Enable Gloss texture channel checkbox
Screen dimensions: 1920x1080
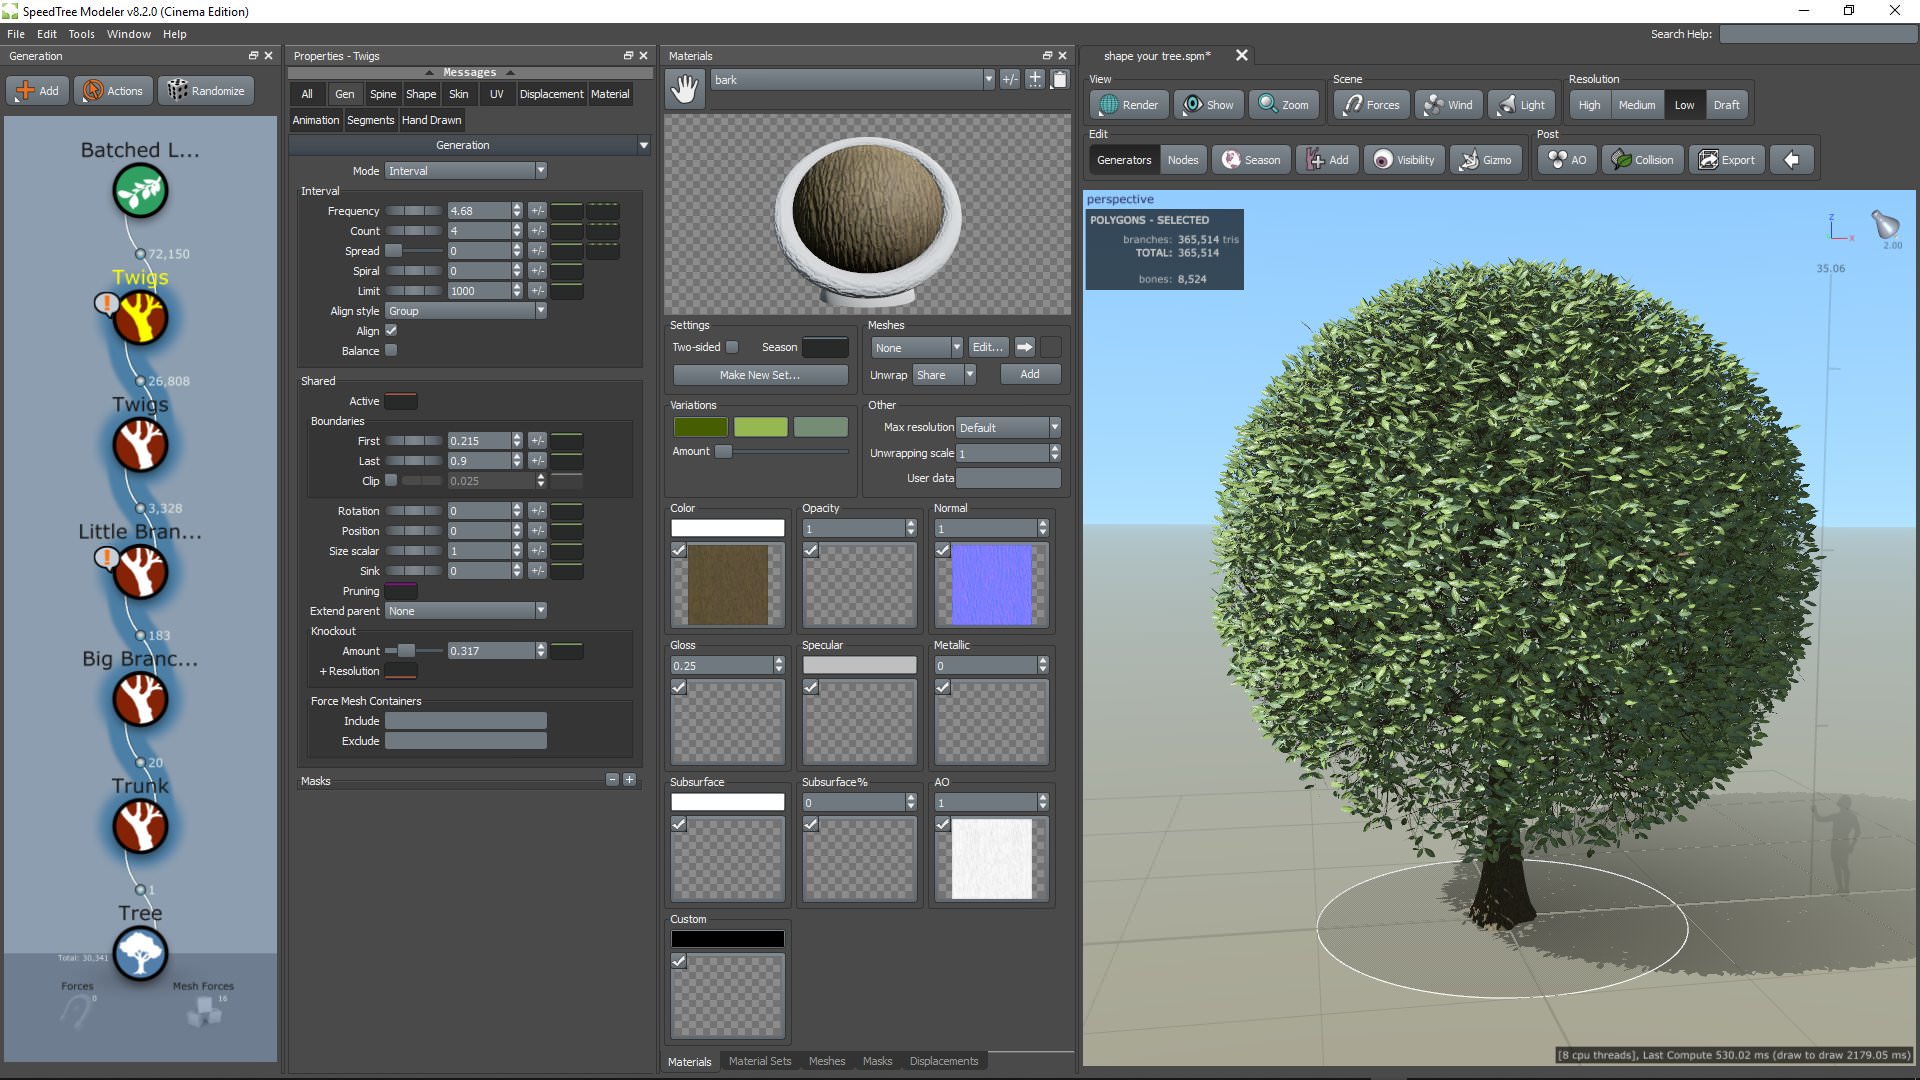coord(679,686)
